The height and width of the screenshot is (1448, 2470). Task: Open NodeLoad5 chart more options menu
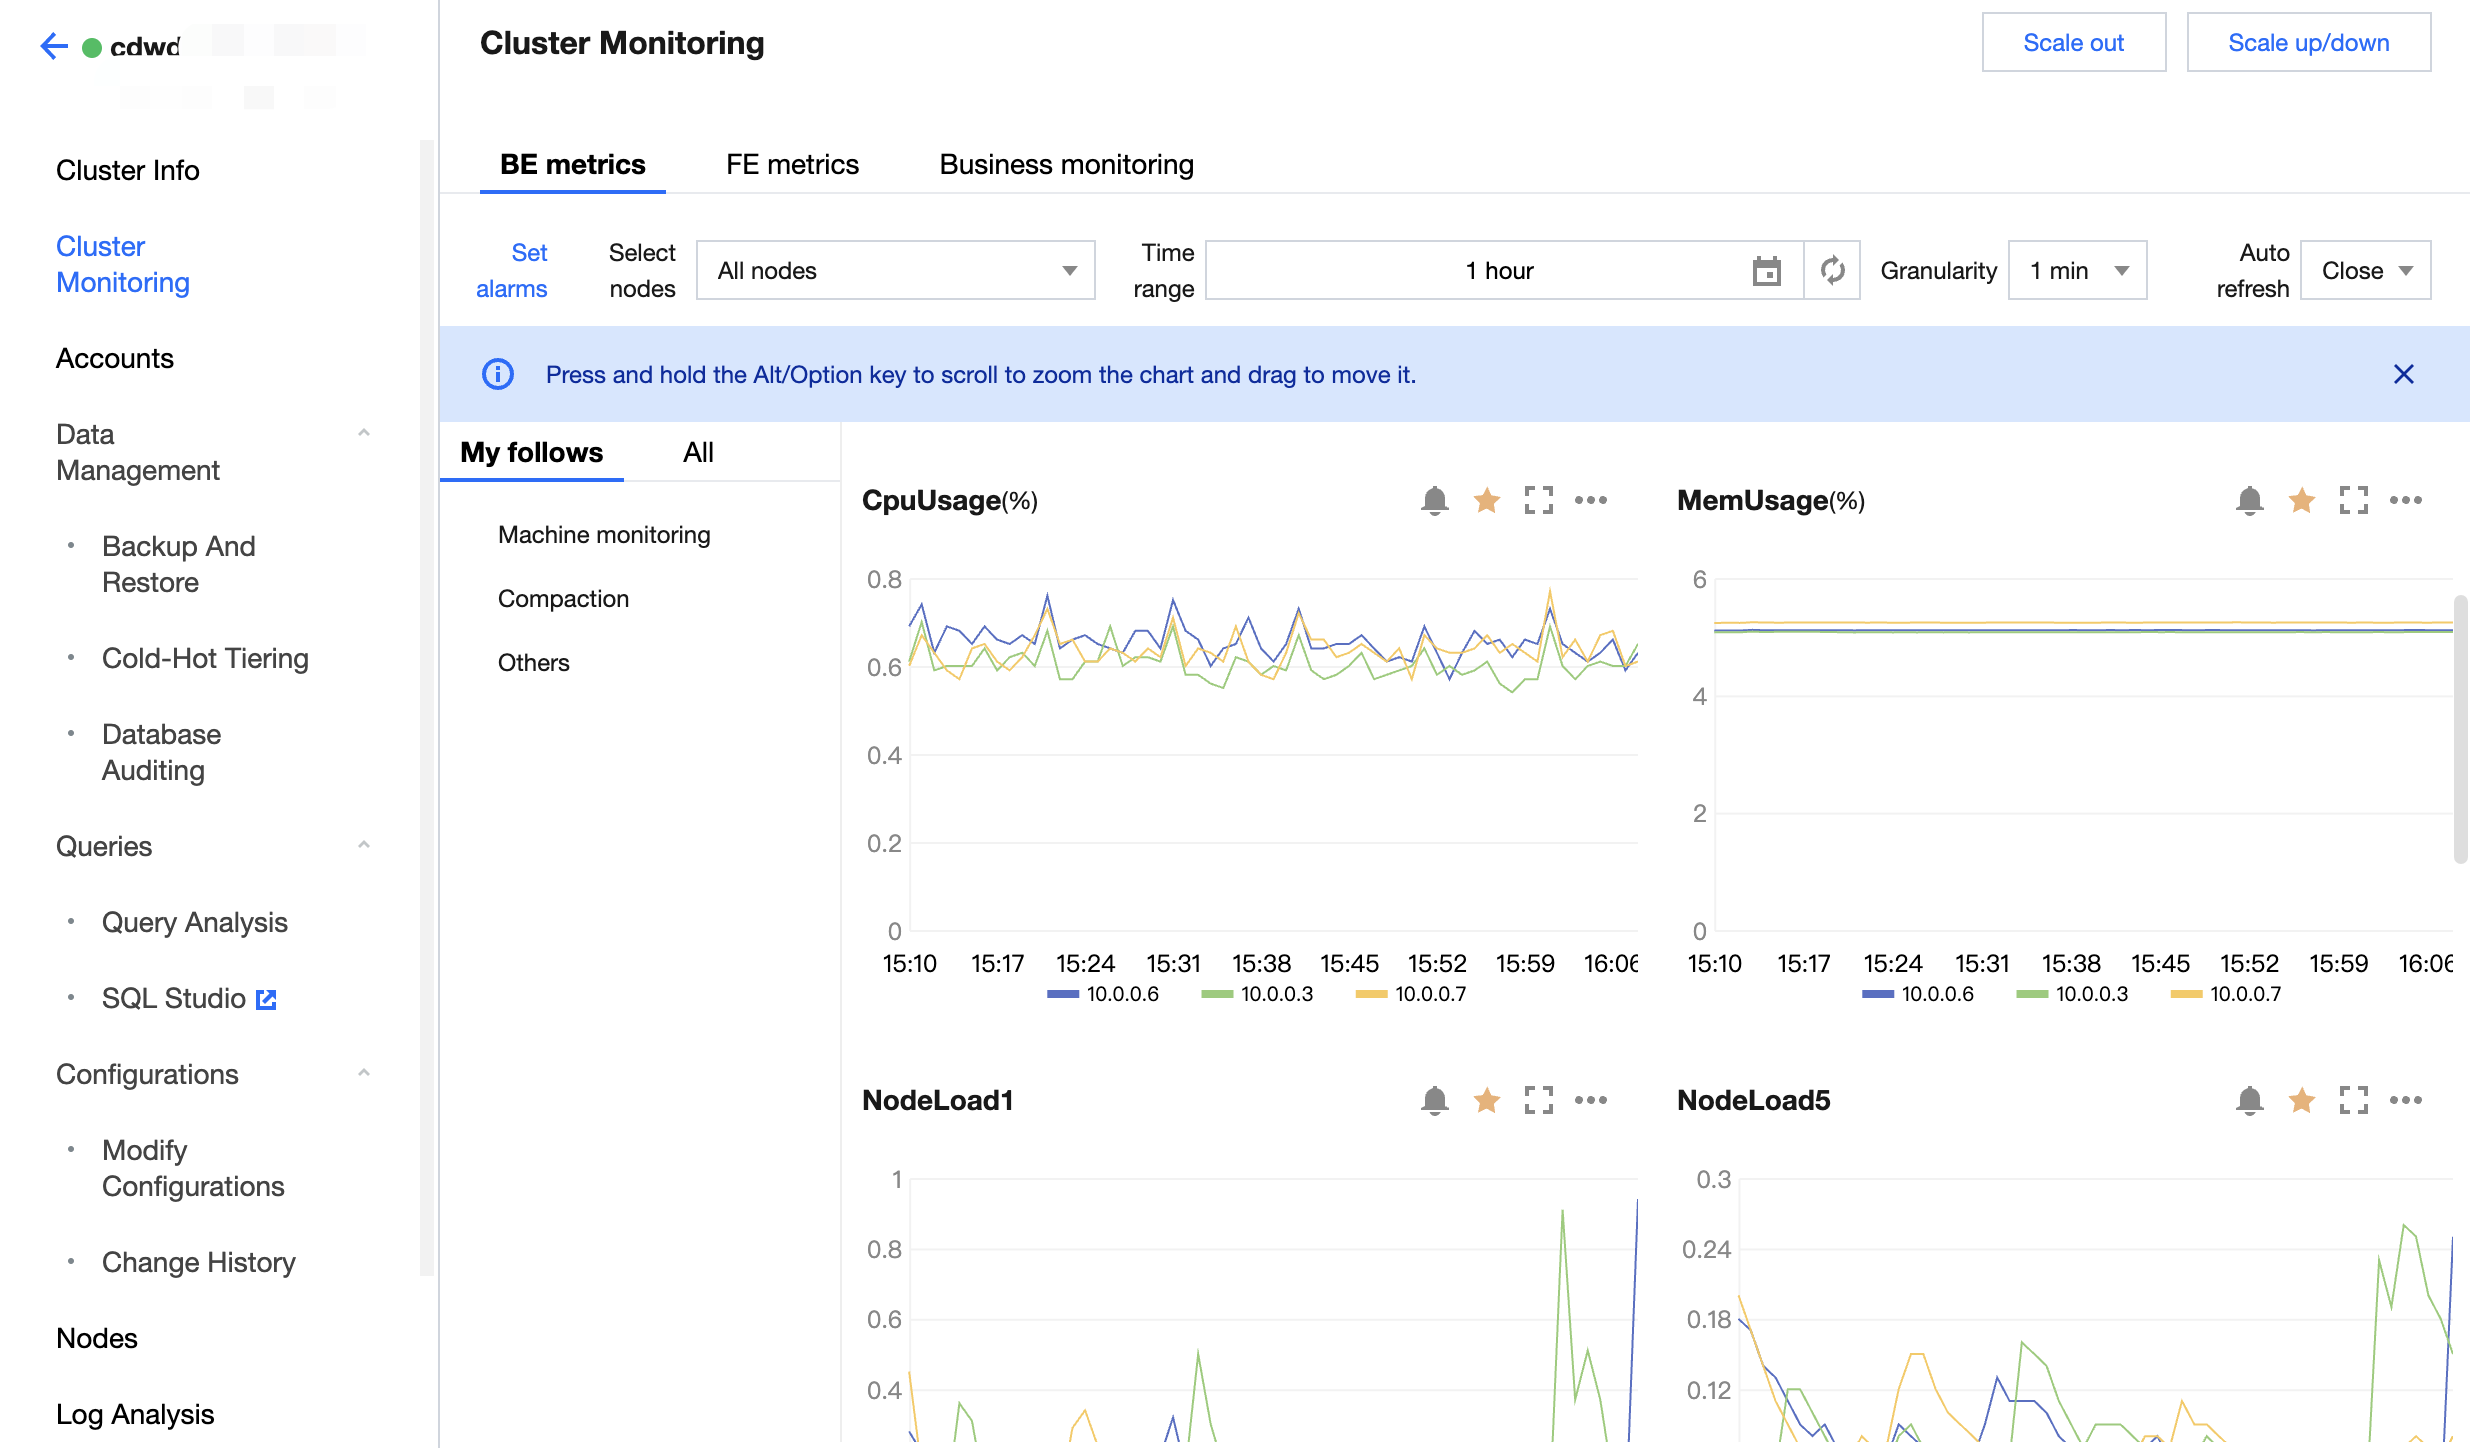pos(2405,1100)
